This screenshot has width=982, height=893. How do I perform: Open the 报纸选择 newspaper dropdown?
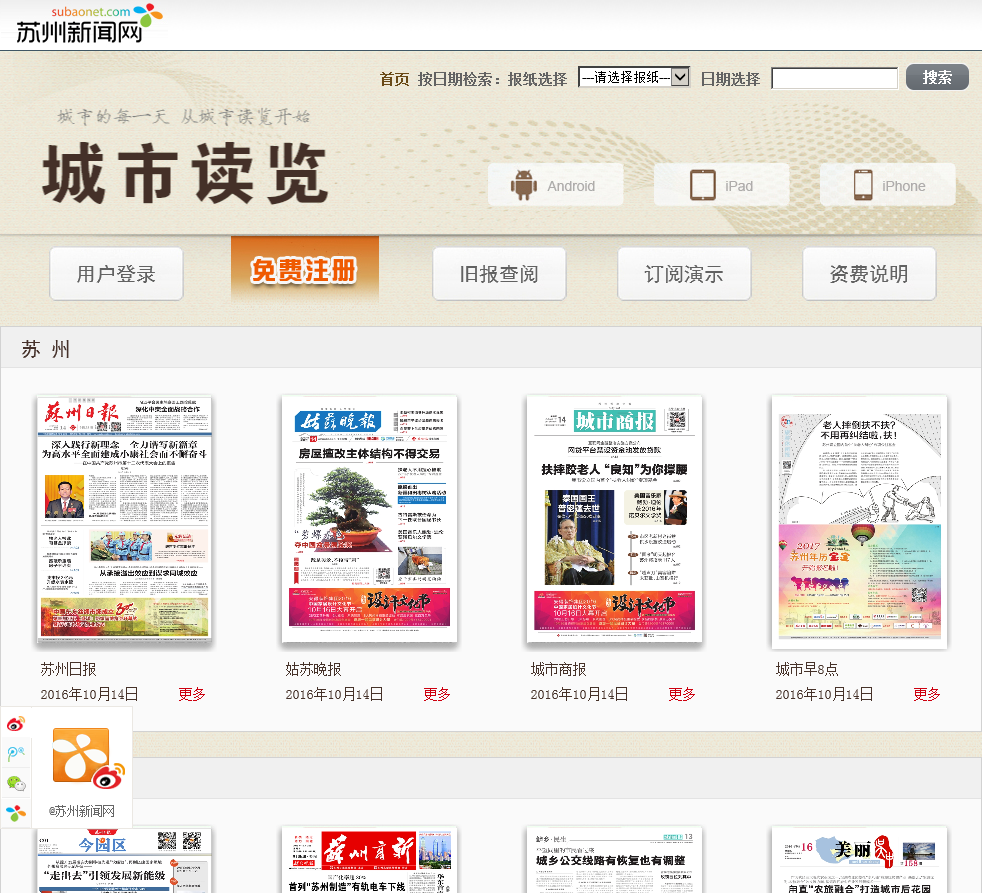click(x=633, y=77)
